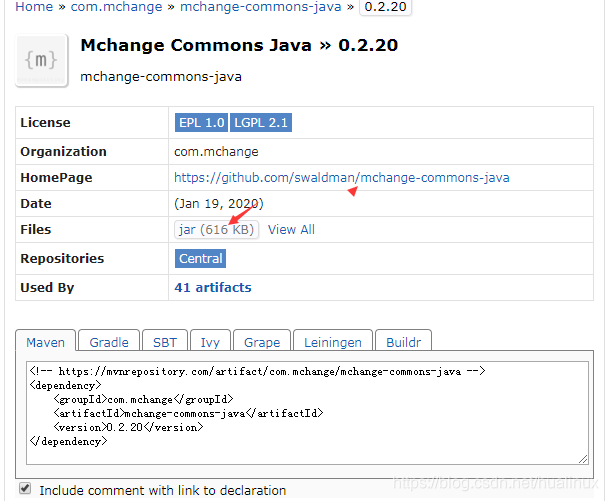Click the Mchange Commons Java » 0.2.20 heading

(x=239, y=45)
